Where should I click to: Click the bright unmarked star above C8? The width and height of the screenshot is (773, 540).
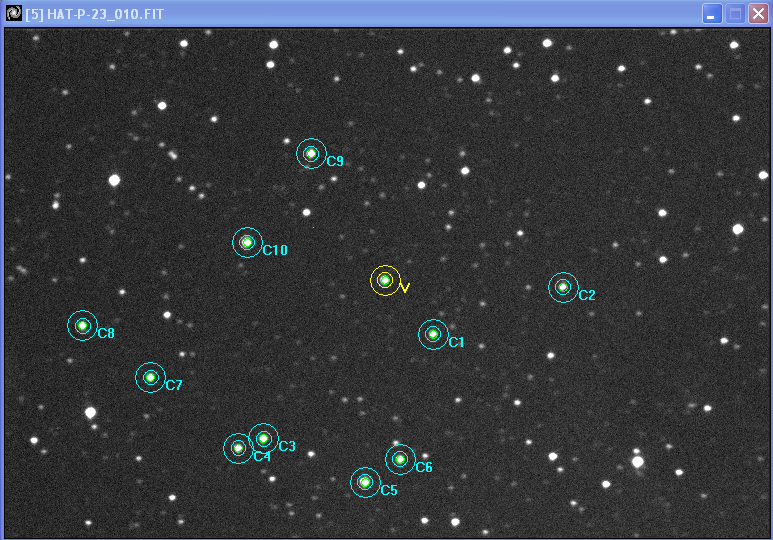114,180
